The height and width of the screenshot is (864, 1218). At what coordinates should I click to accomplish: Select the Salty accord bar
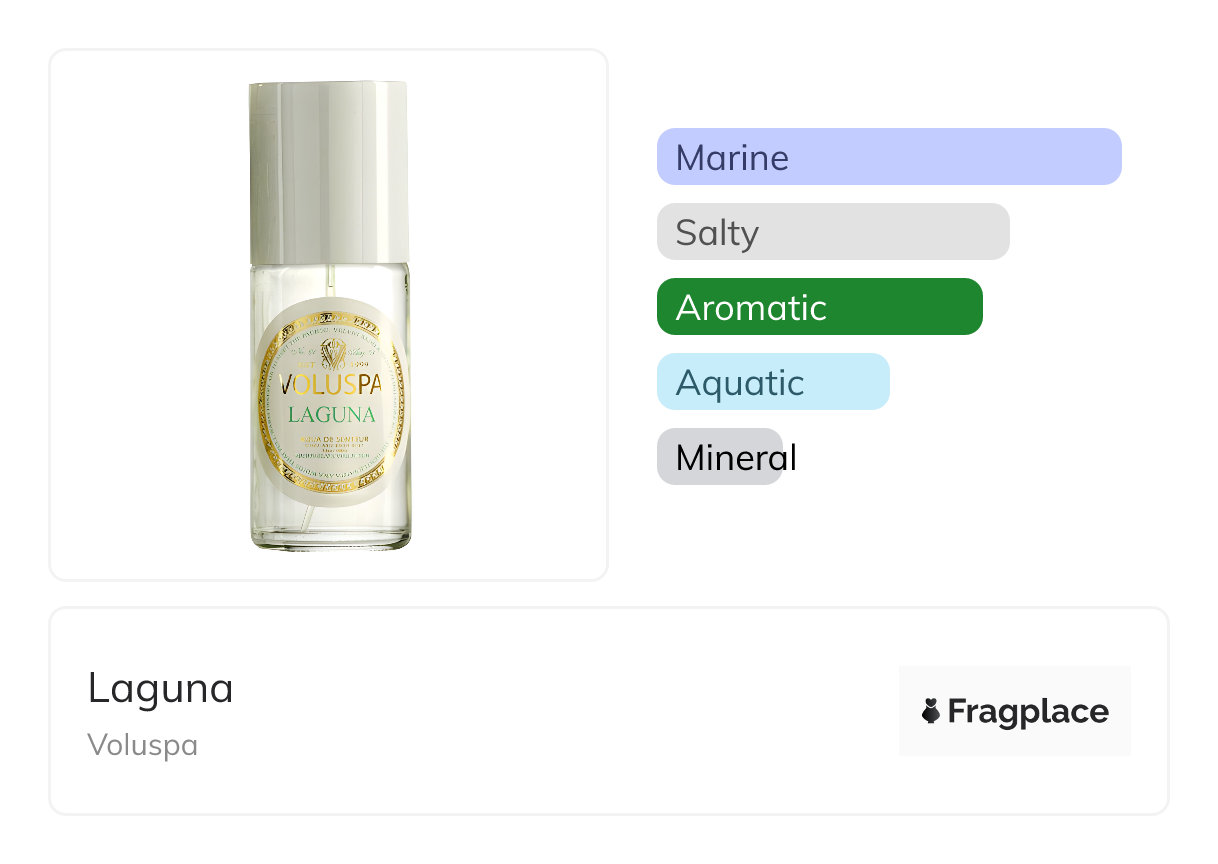(x=832, y=232)
